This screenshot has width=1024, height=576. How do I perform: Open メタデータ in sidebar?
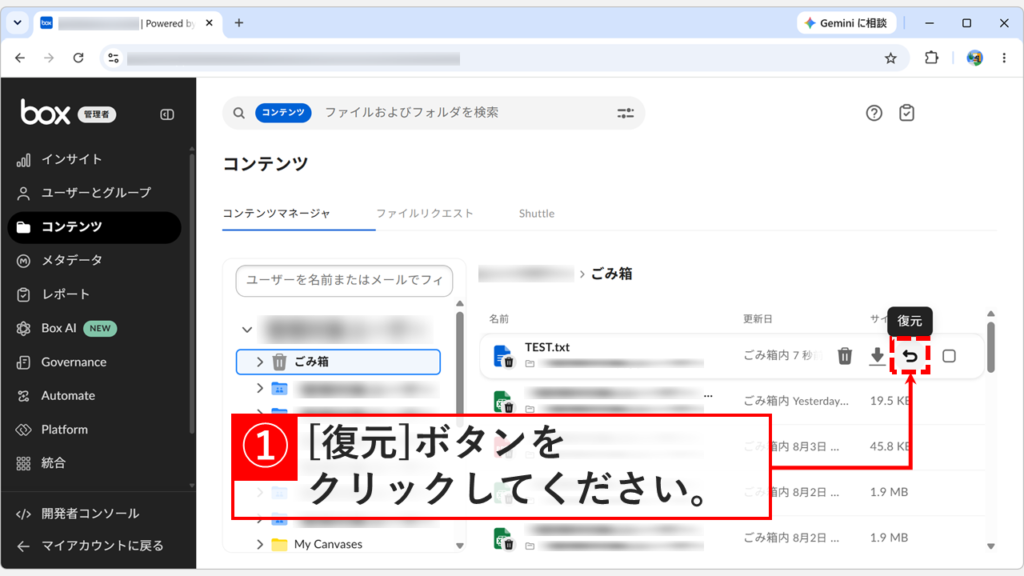click(x=94, y=261)
